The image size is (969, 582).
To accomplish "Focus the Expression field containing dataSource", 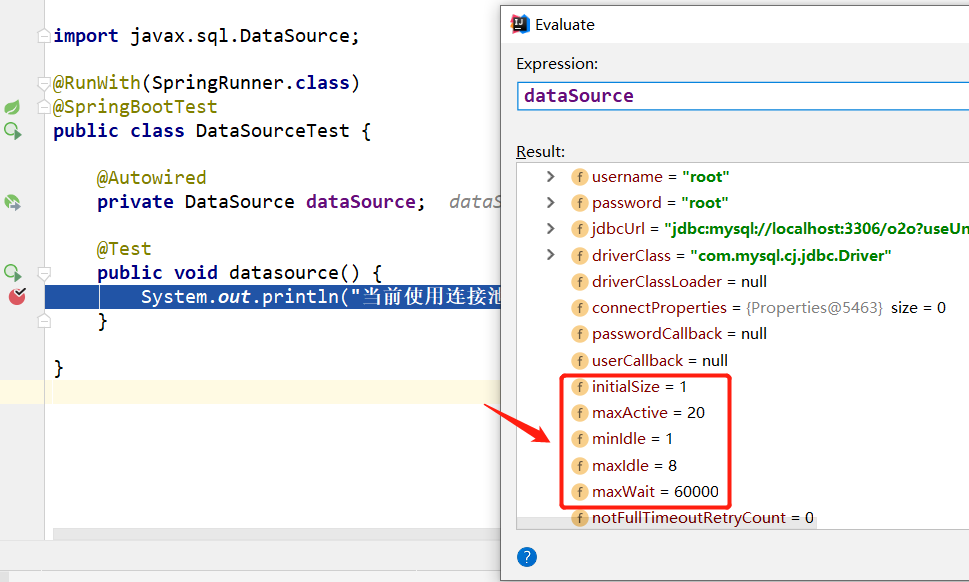I will click(x=743, y=96).
